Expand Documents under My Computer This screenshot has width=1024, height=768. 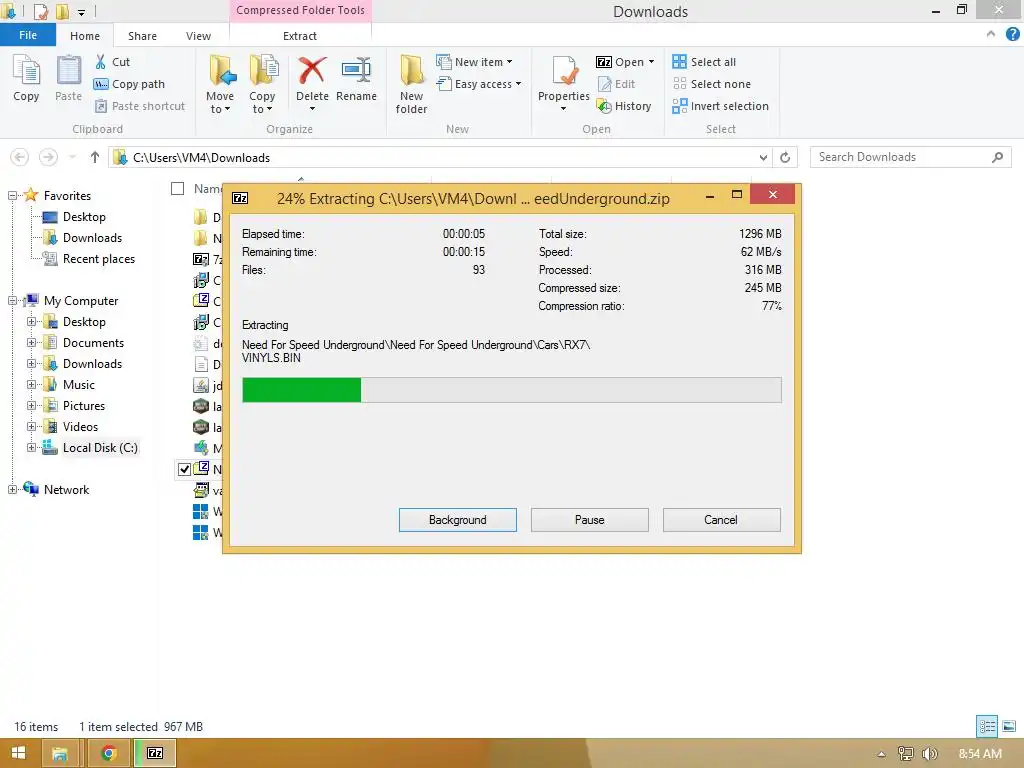31,343
